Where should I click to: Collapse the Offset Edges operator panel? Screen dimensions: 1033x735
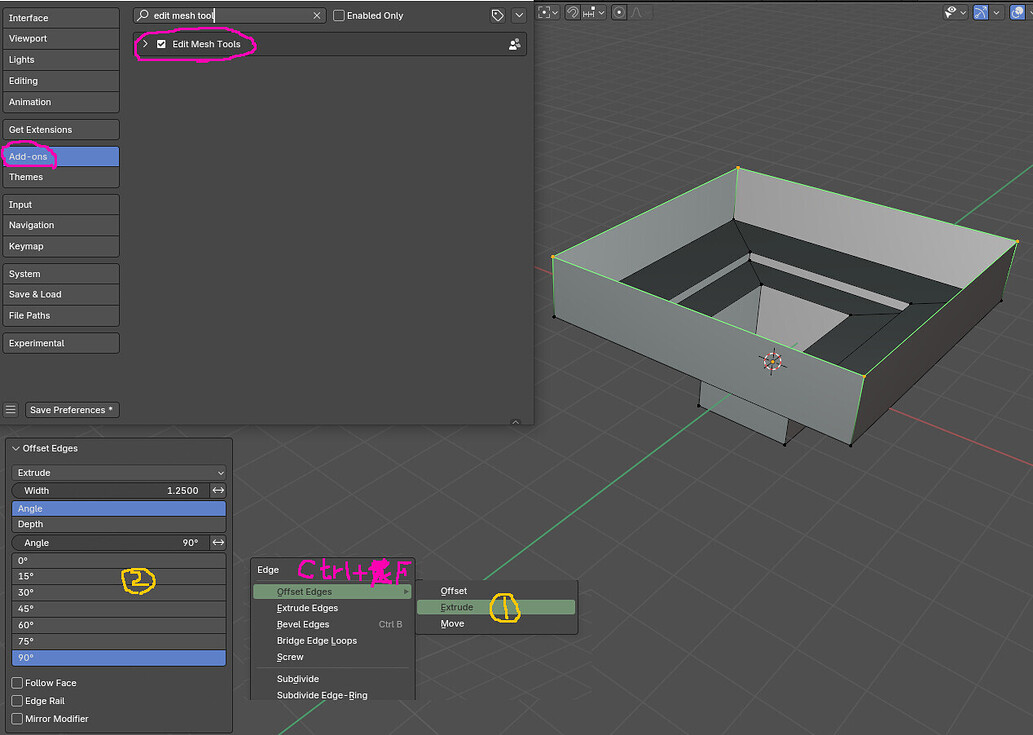point(16,449)
